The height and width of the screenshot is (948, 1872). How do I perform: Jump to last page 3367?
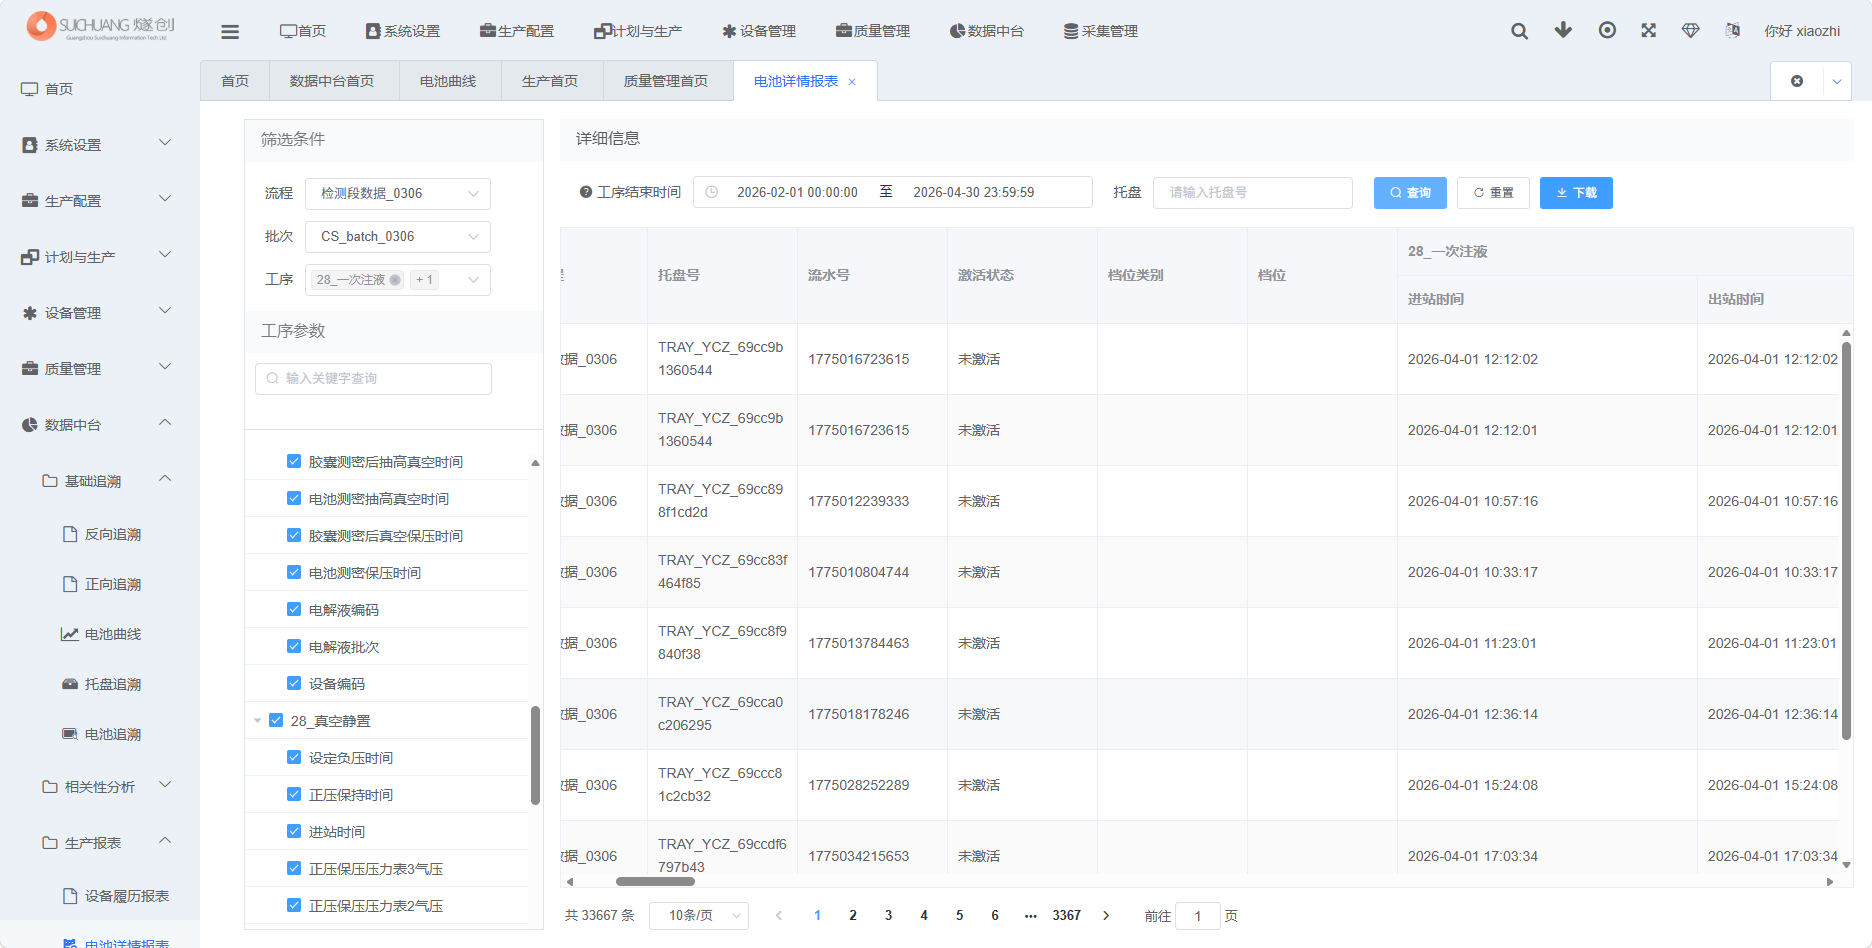1066,915
